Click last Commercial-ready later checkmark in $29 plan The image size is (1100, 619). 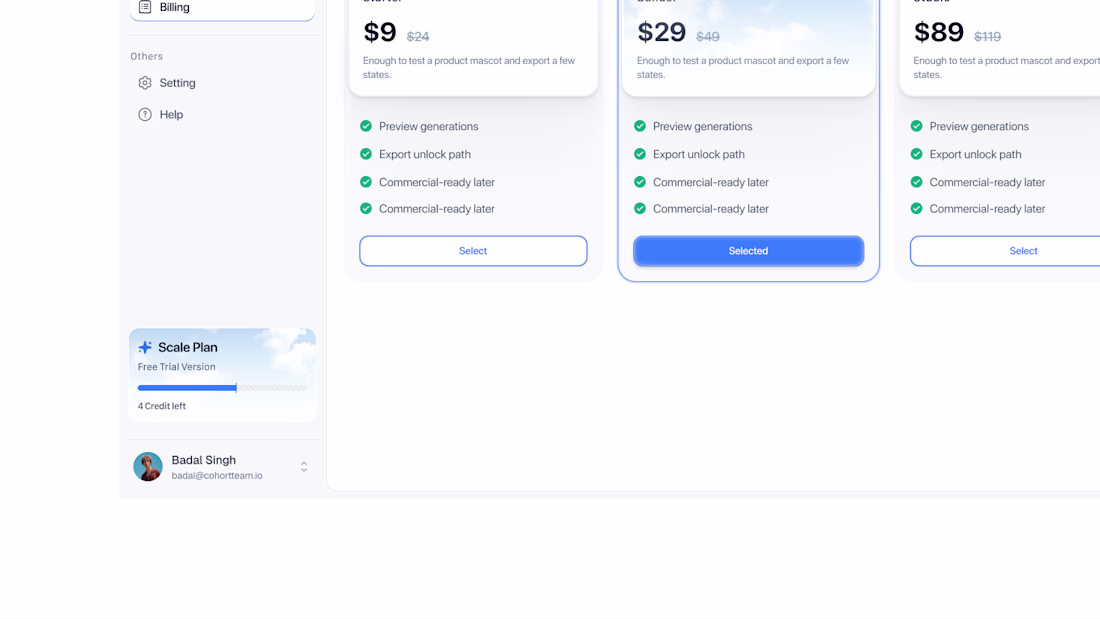coord(640,208)
